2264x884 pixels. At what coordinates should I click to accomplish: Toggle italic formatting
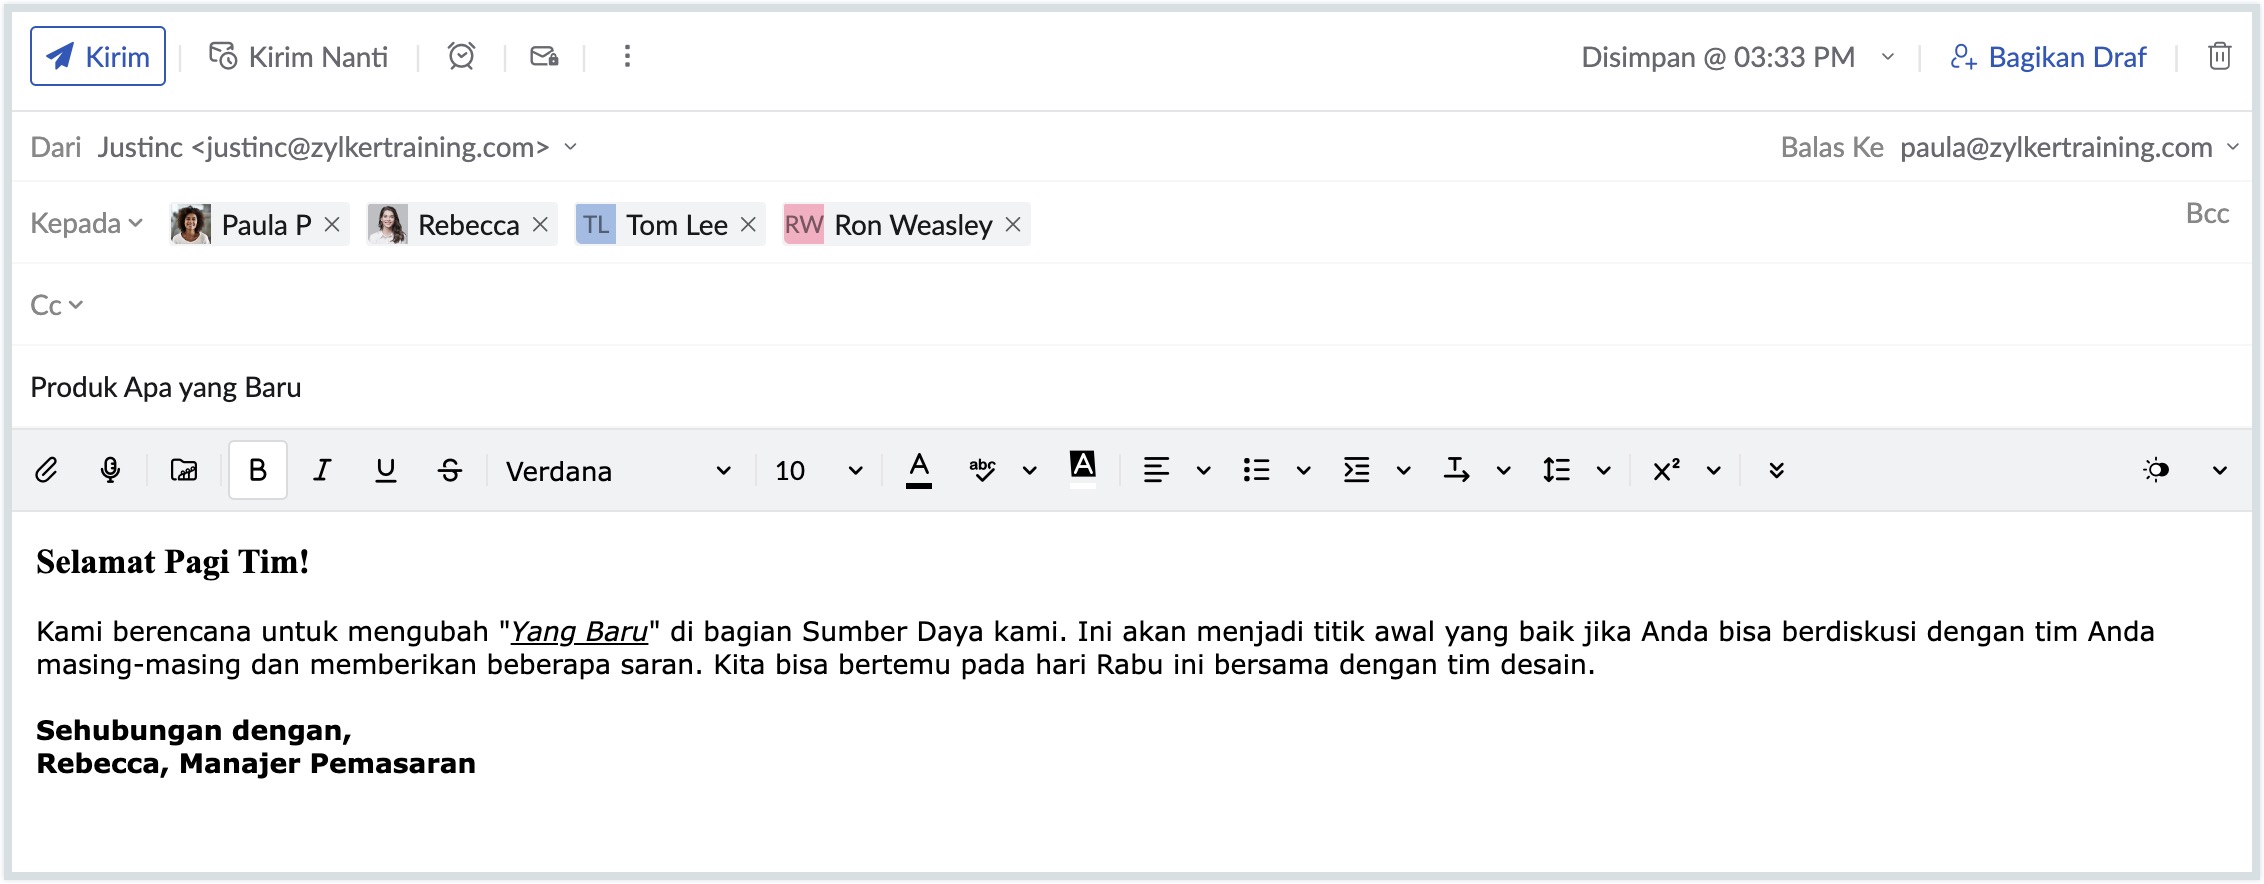click(x=321, y=470)
